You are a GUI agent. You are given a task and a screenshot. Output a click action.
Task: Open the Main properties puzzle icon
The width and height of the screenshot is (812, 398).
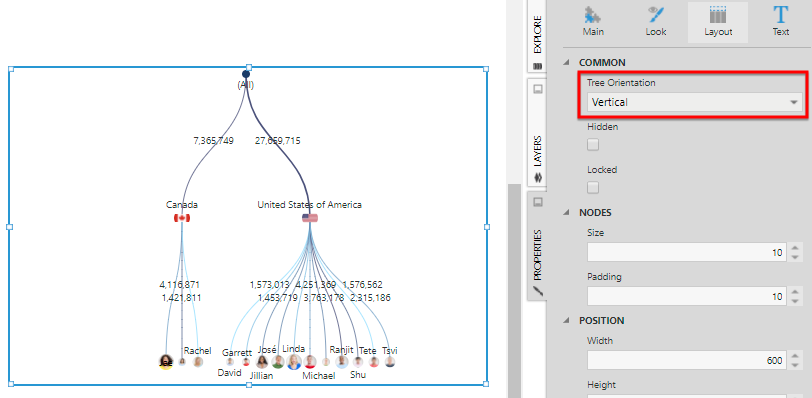[592, 16]
